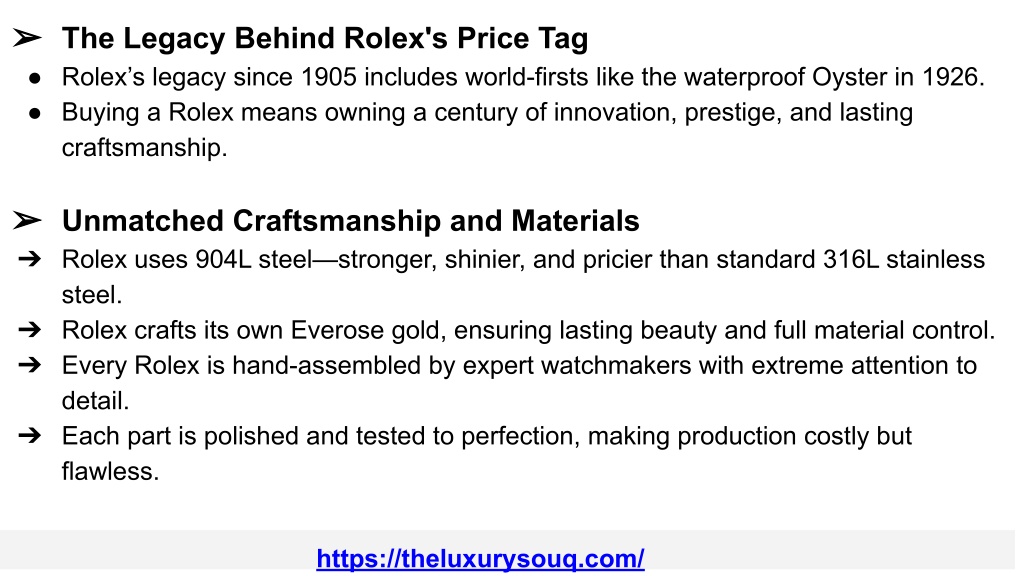1024x576 pixels.
Task: Click the arrow bullet before hand-assembled line
Action: click(x=30, y=365)
